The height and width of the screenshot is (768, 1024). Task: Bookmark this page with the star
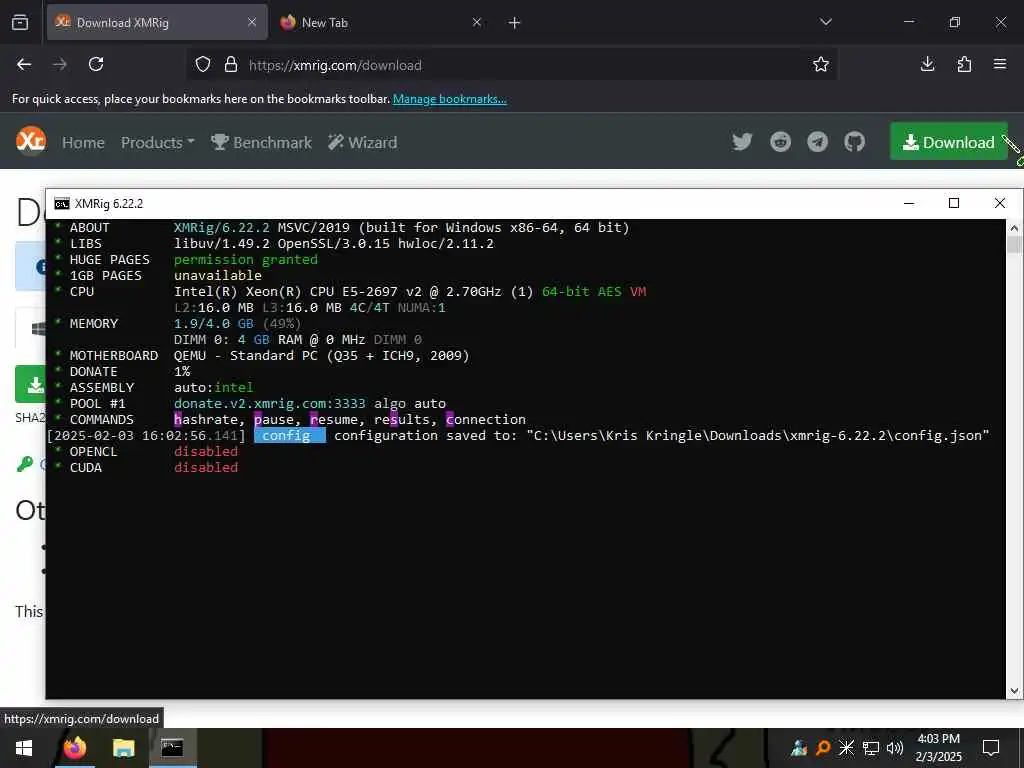click(821, 64)
